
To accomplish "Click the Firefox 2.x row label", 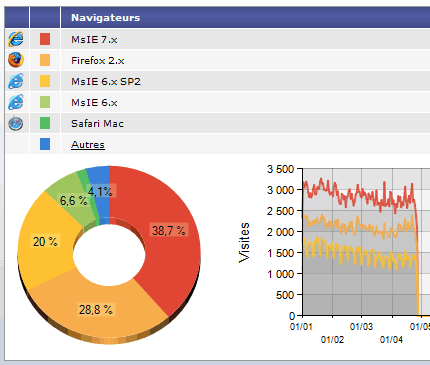I will click(x=98, y=61).
